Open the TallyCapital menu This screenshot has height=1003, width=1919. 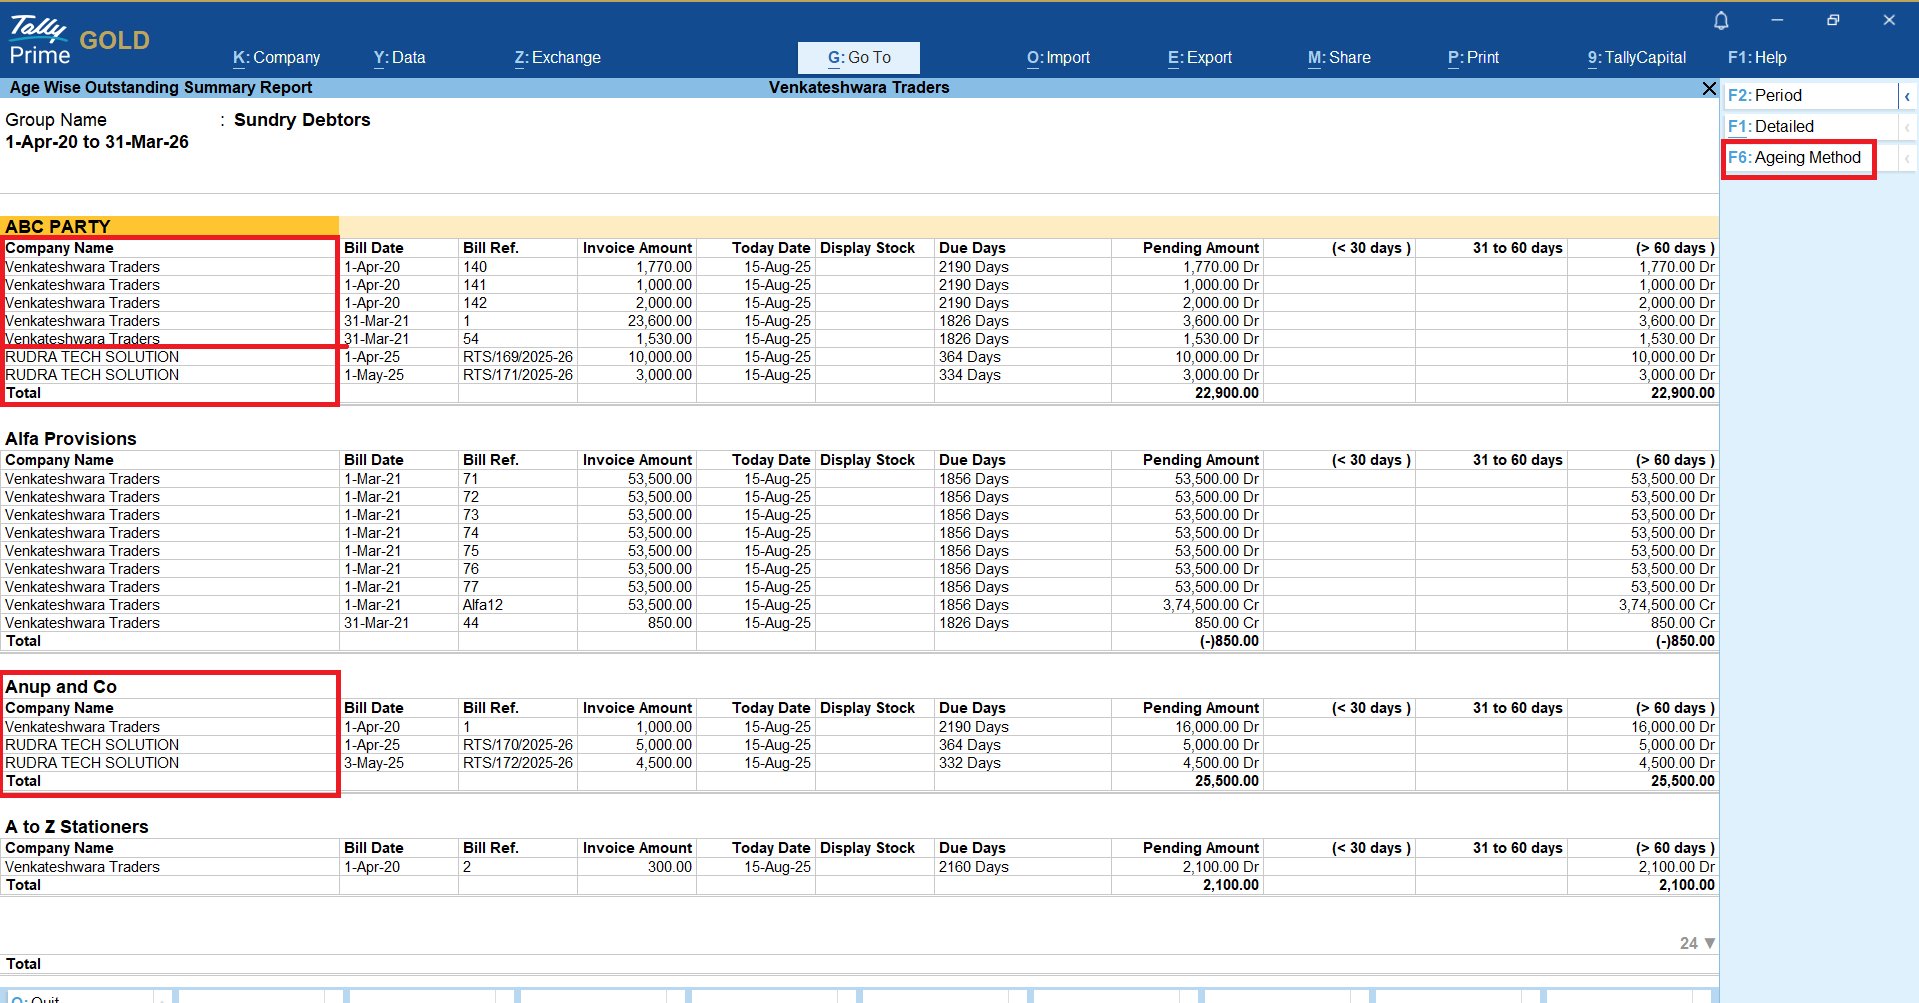1636,58
